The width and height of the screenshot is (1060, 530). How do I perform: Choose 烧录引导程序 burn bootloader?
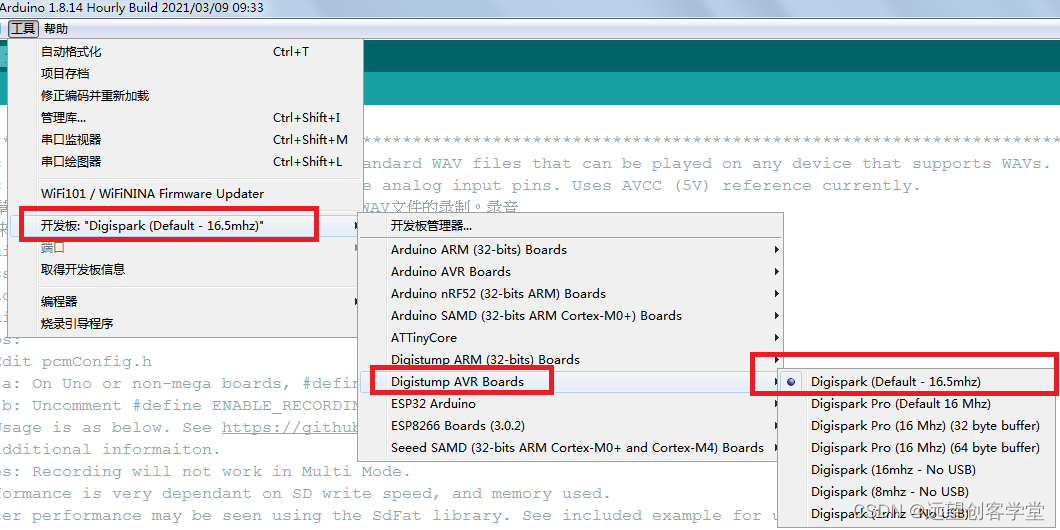point(185,324)
